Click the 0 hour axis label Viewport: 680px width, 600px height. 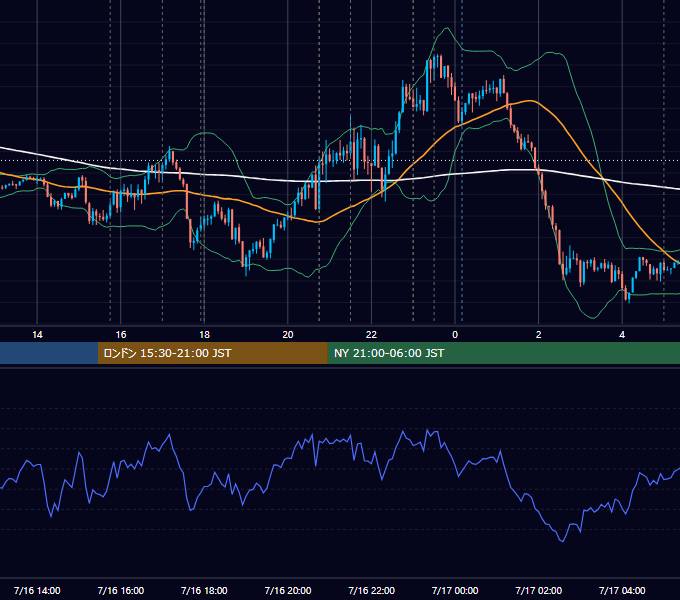pyautogui.click(x=455, y=335)
